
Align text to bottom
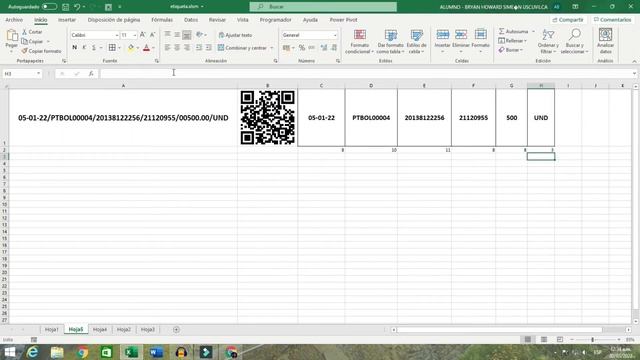(x=187, y=35)
